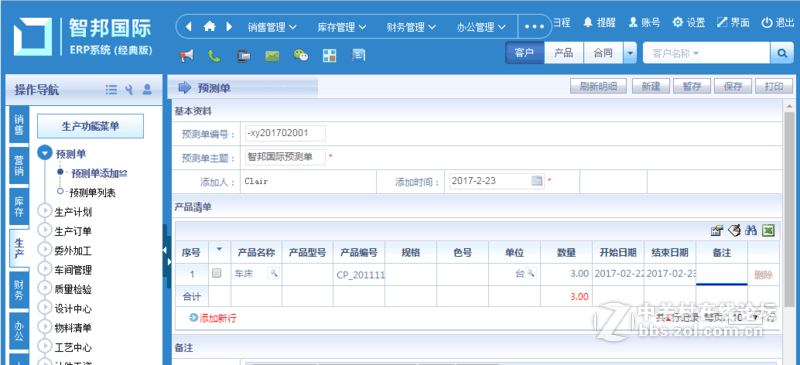Click the 新建 button
800x365 pixels.
coord(651,86)
